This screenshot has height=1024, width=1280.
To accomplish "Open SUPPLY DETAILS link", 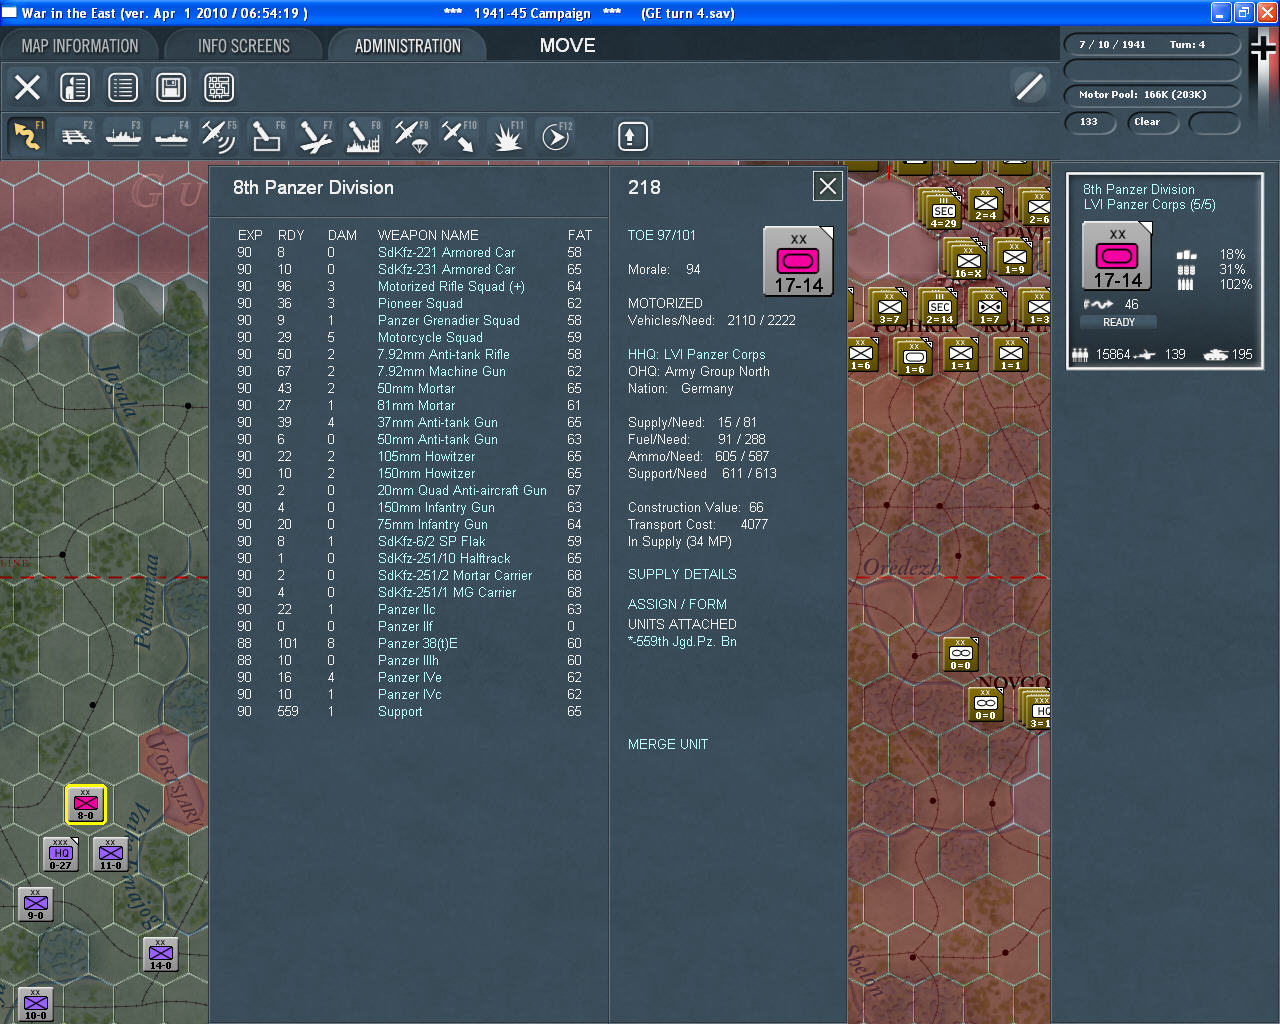I will pos(682,574).
